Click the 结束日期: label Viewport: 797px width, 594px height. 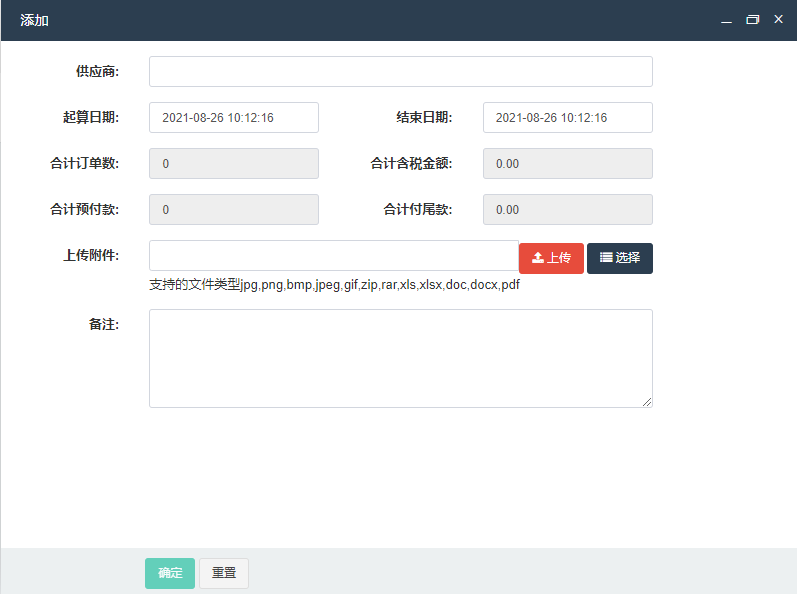[x=424, y=117]
